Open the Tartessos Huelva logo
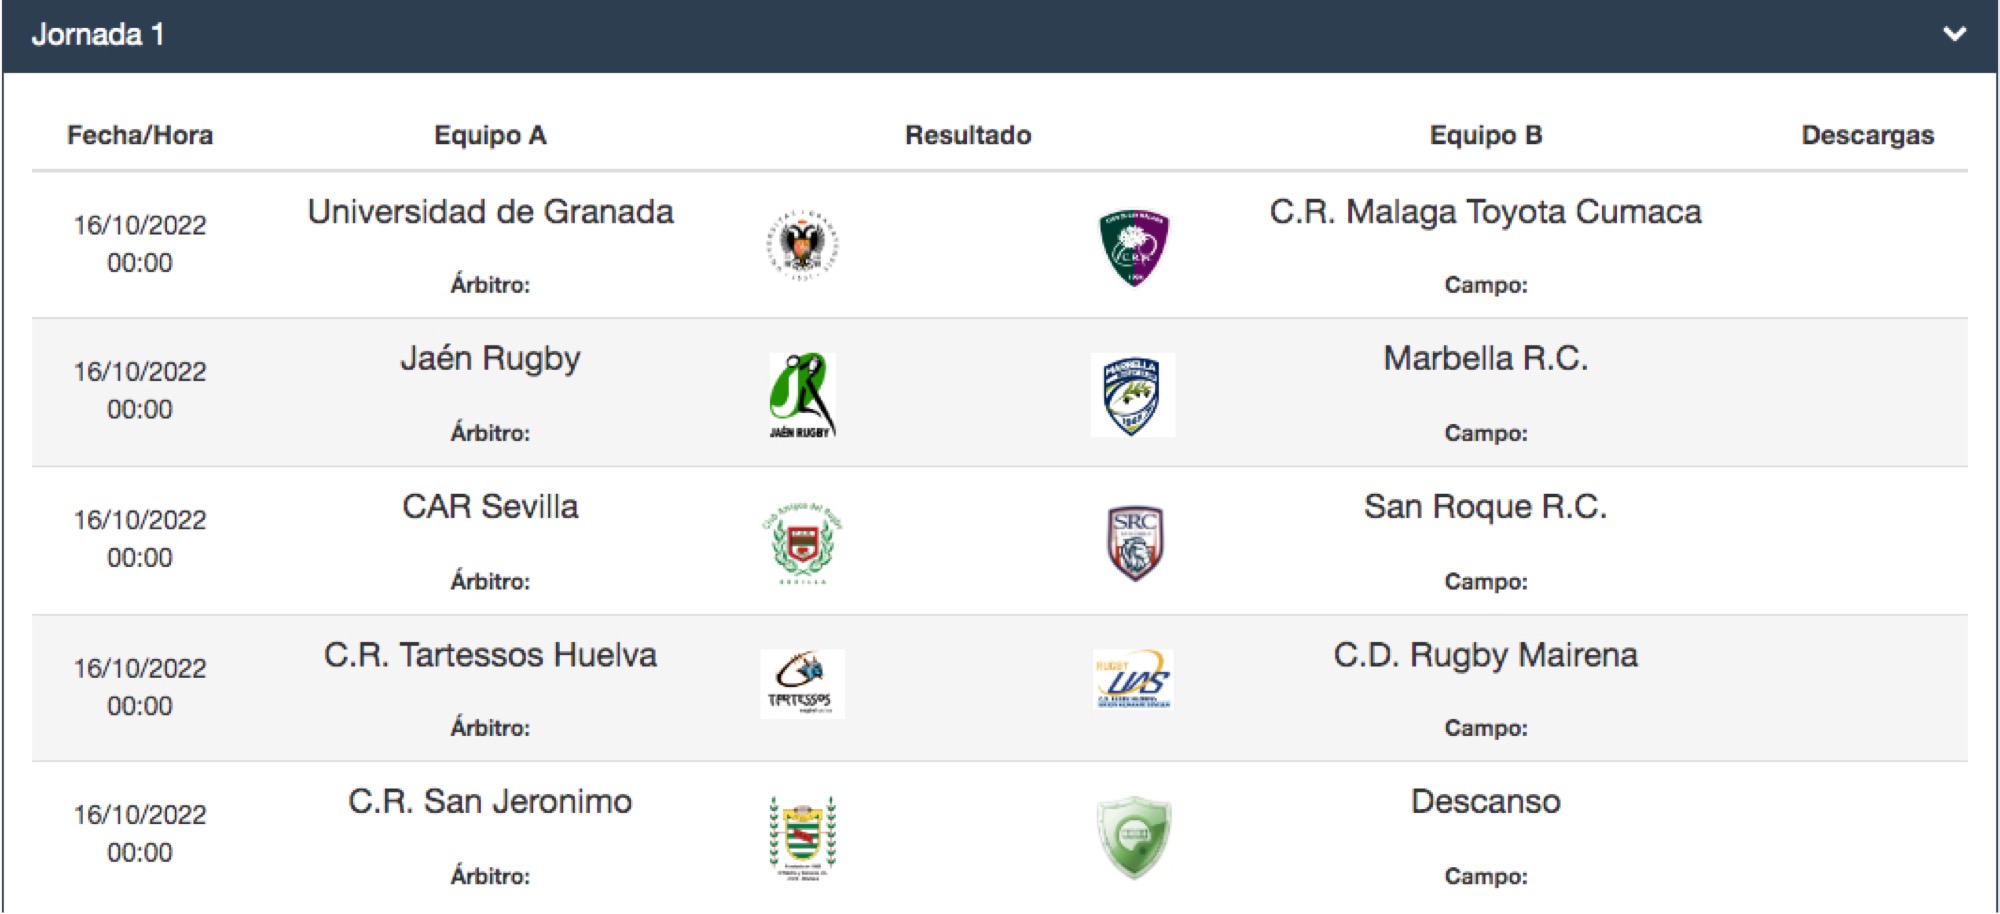 802,684
